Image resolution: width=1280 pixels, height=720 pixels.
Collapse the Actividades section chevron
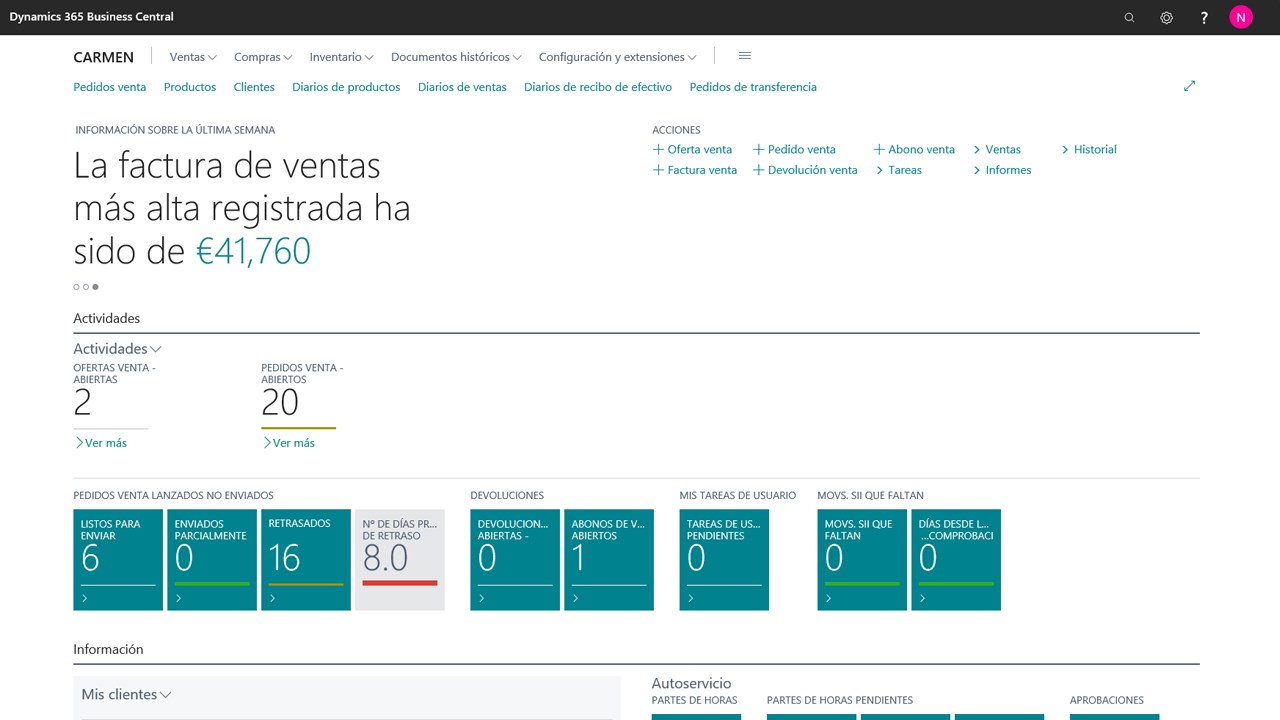coord(156,350)
